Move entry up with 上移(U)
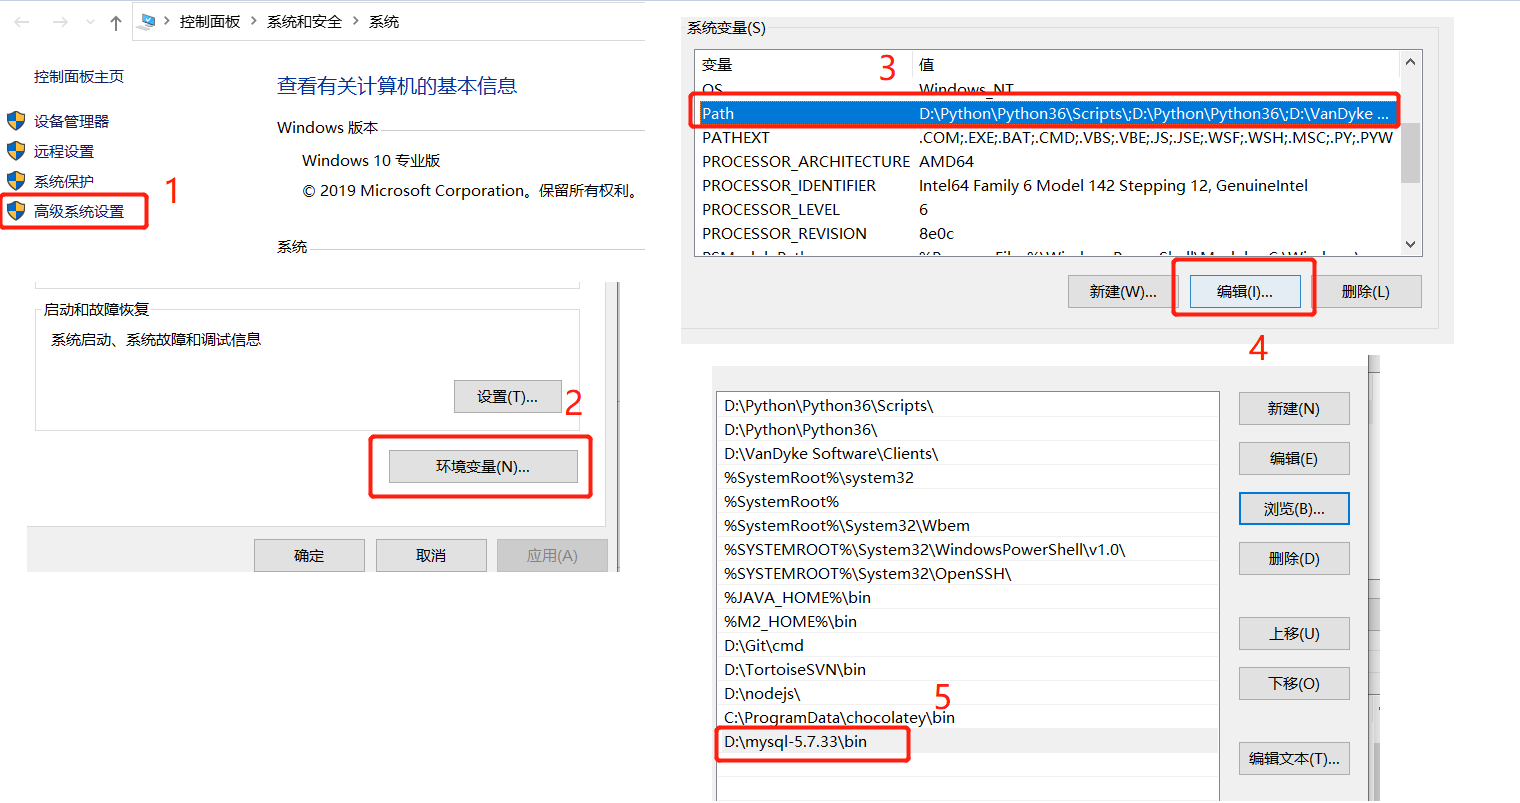This screenshot has width=1520, height=803. (x=1294, y=633)
